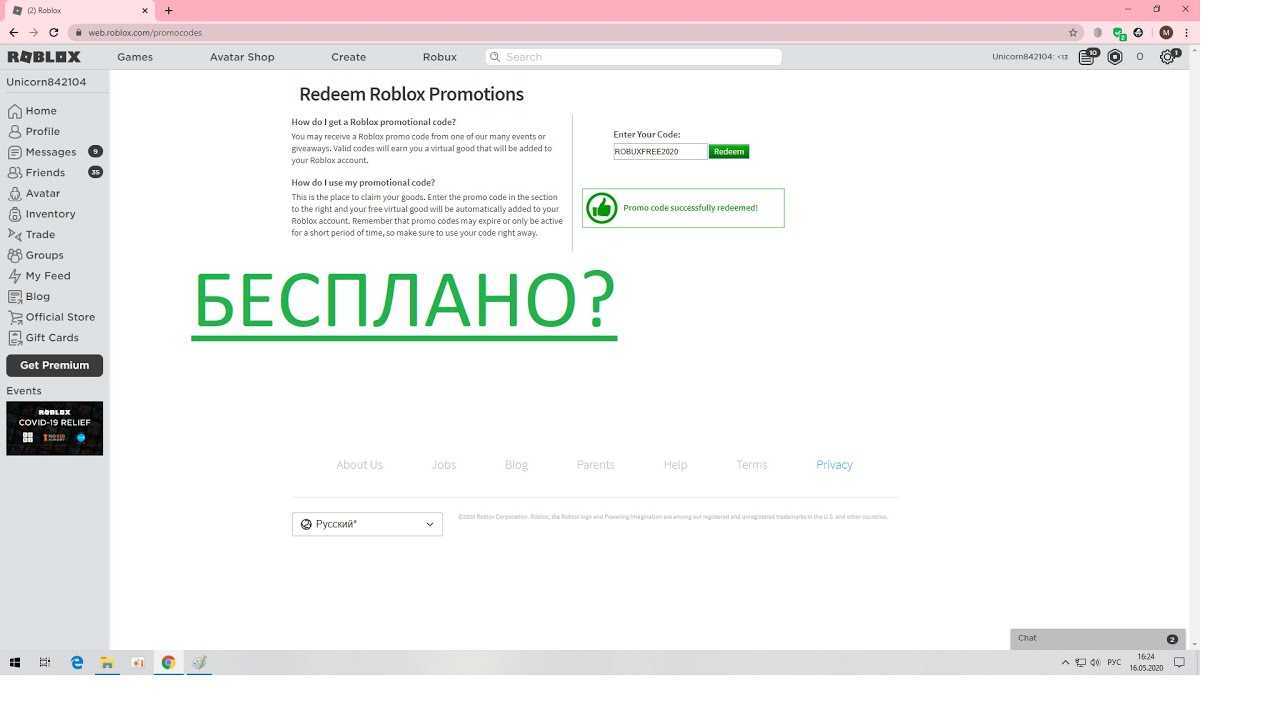Click the Get Premium button

[54, 365]
